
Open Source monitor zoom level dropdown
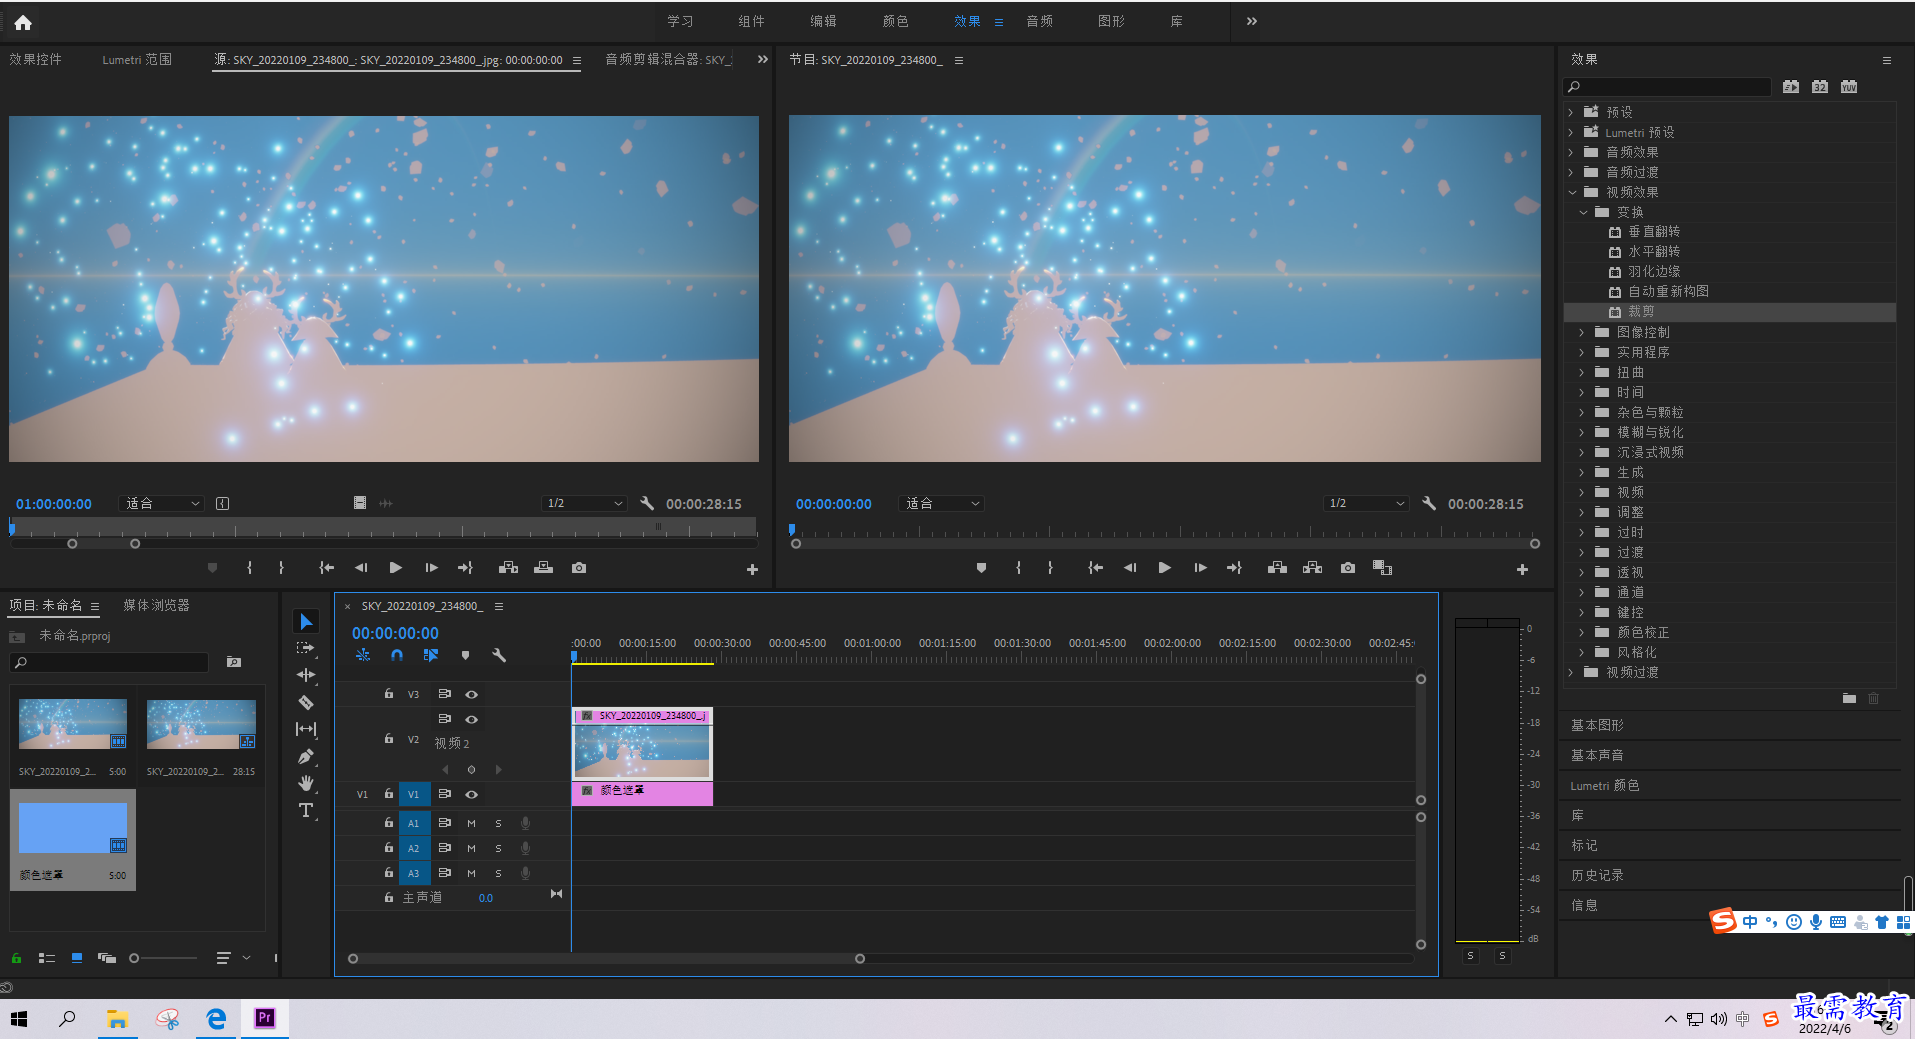[162, 503]
